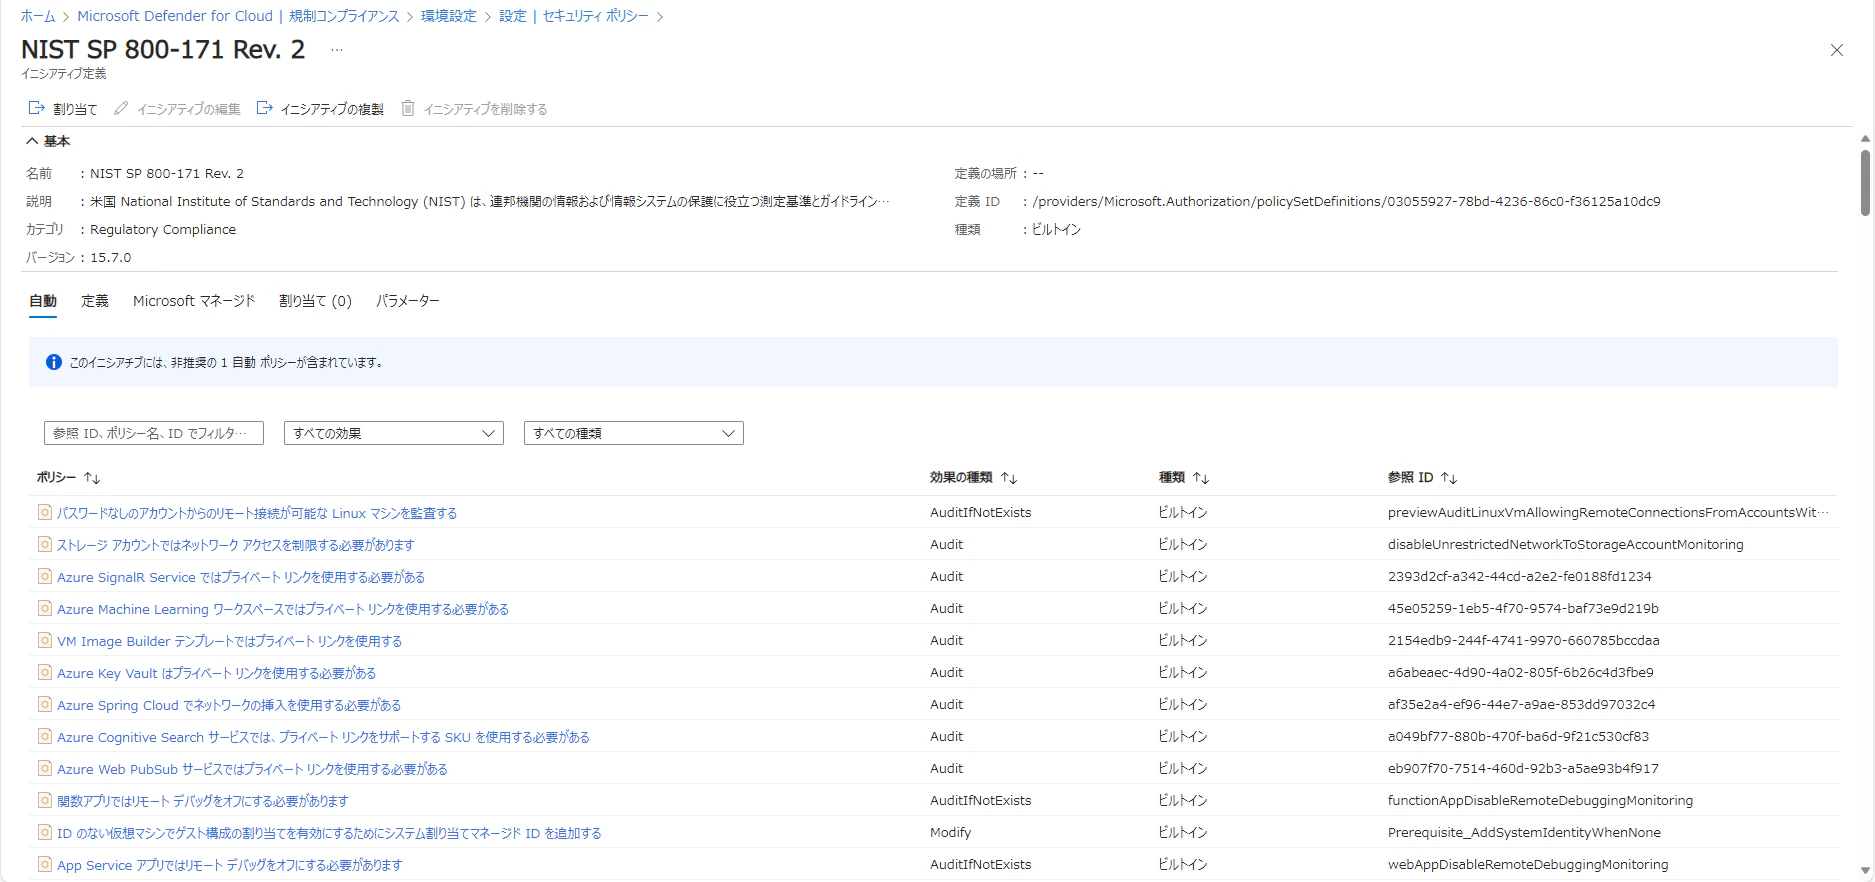Screen dimensions: 1875x882
Task: Click policy icon of Azure Machine Learning row
Action: [45, 608]
